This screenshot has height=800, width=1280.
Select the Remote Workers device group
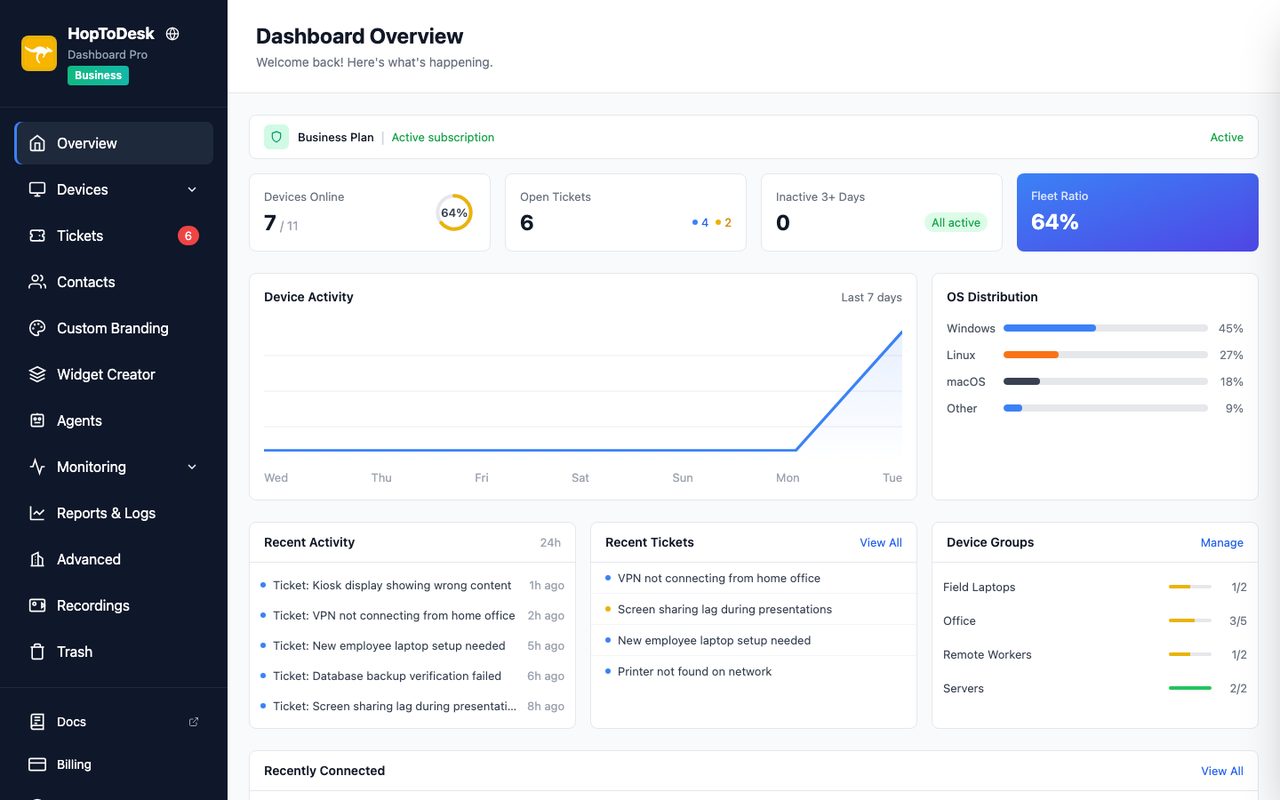pyautogui.click(x=1095, y=655)
